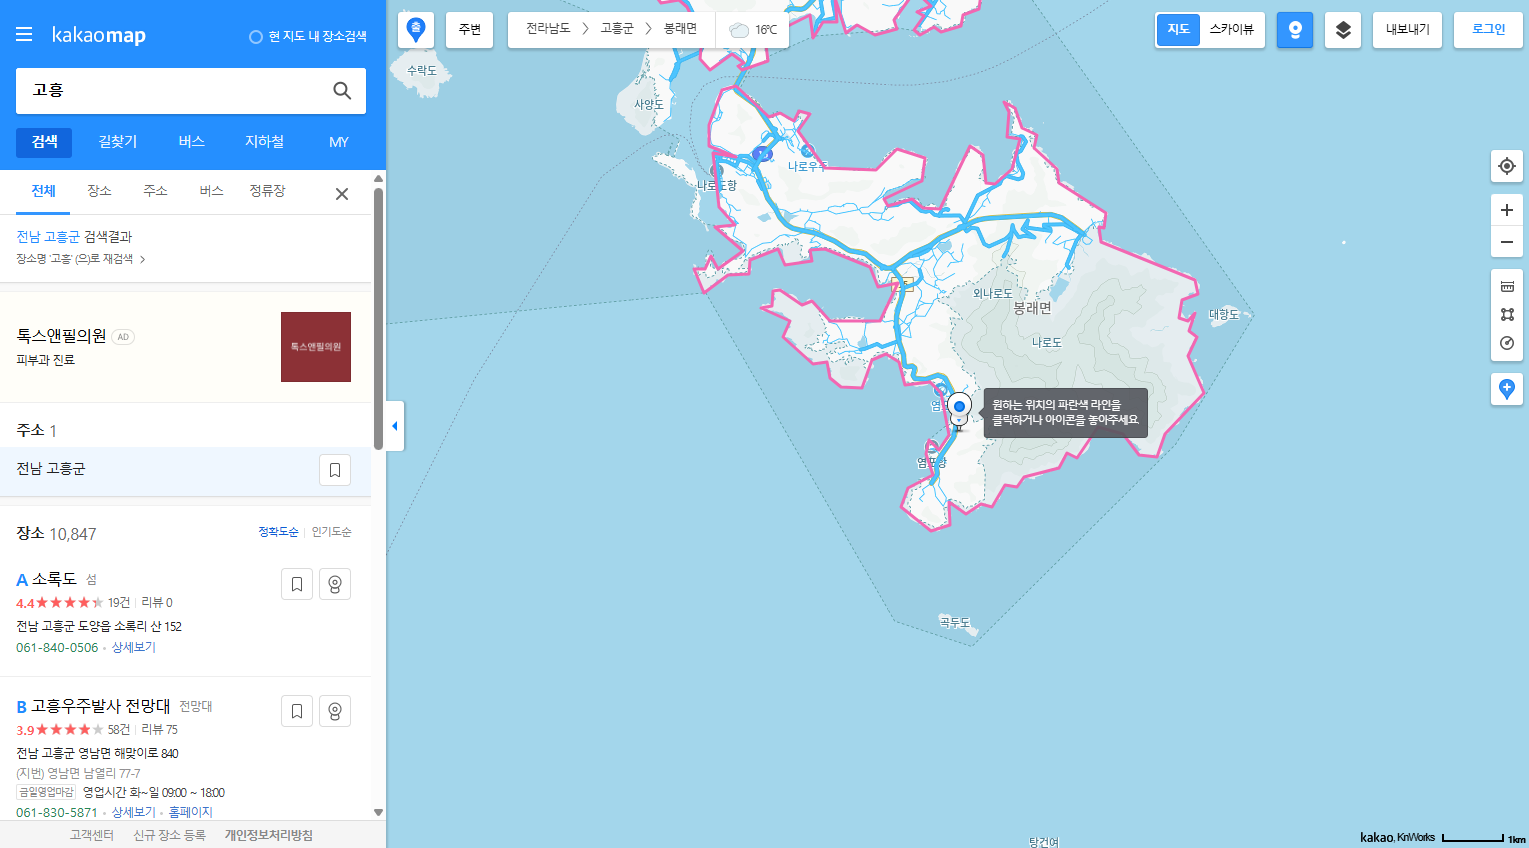Select the 주소 results filter
The image size is (1529, 848).
pyautogui.click(x=155, y=191)
